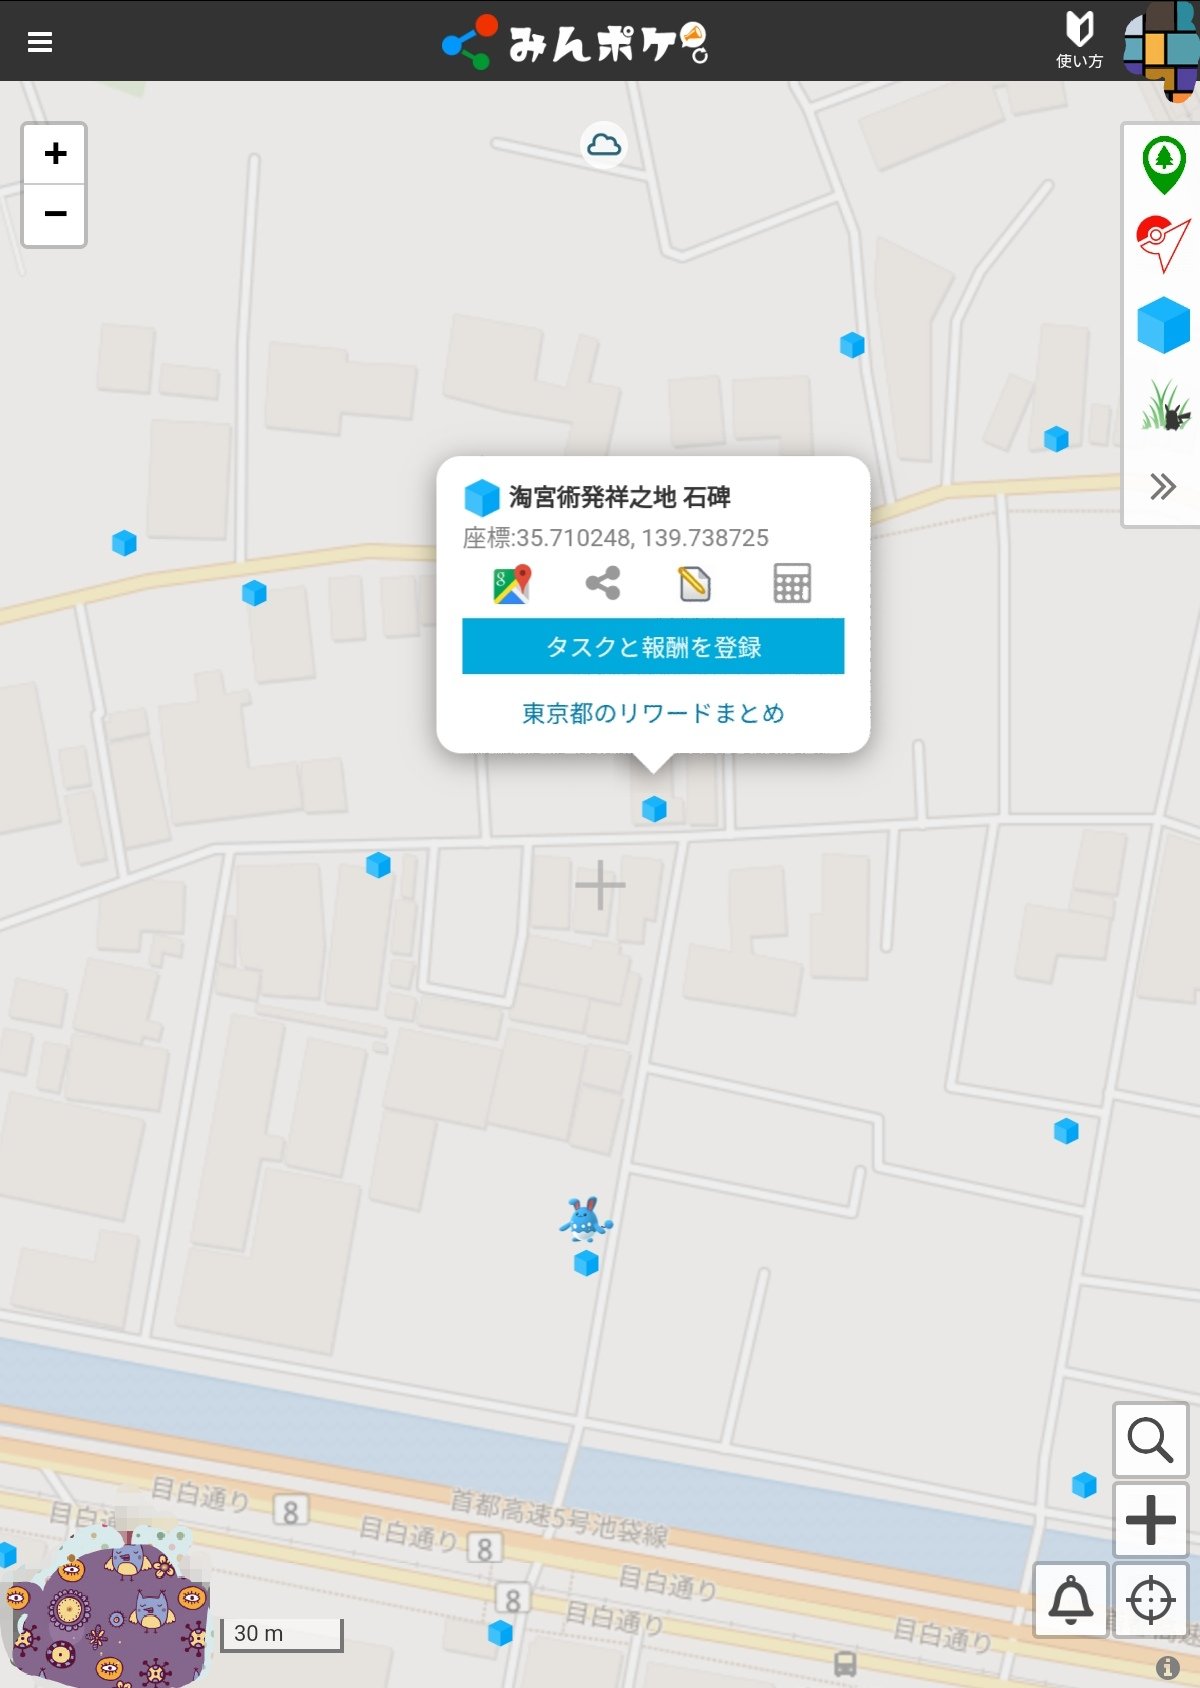Open the bell notifications button

[1070, 1600]
